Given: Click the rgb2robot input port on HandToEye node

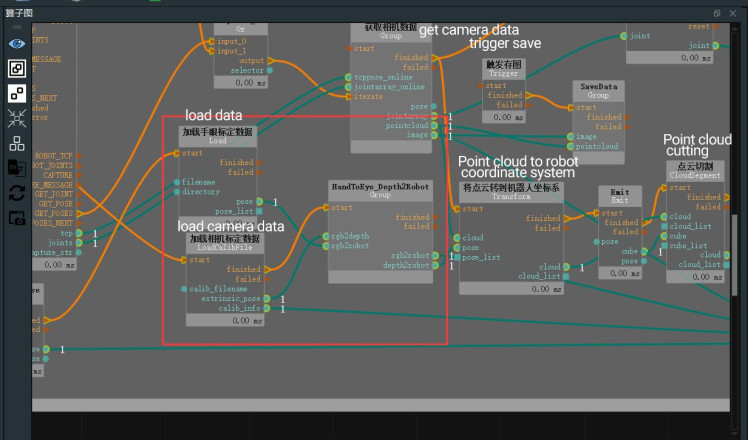Looking at the screenshot, I should tap(326, 246).
